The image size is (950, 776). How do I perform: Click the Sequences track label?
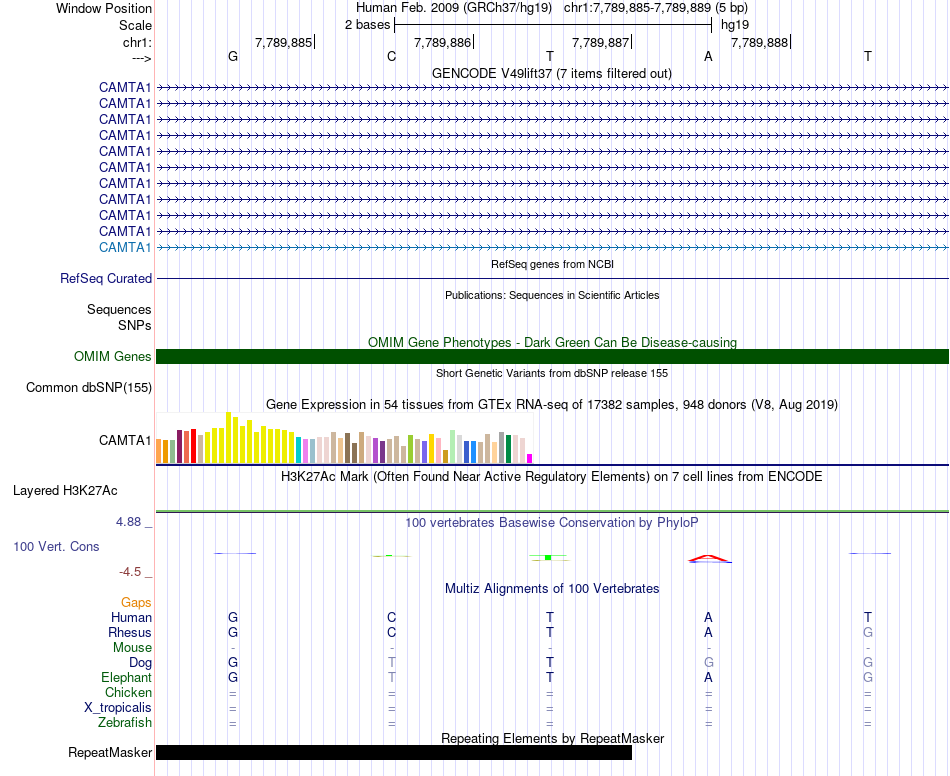119,310
